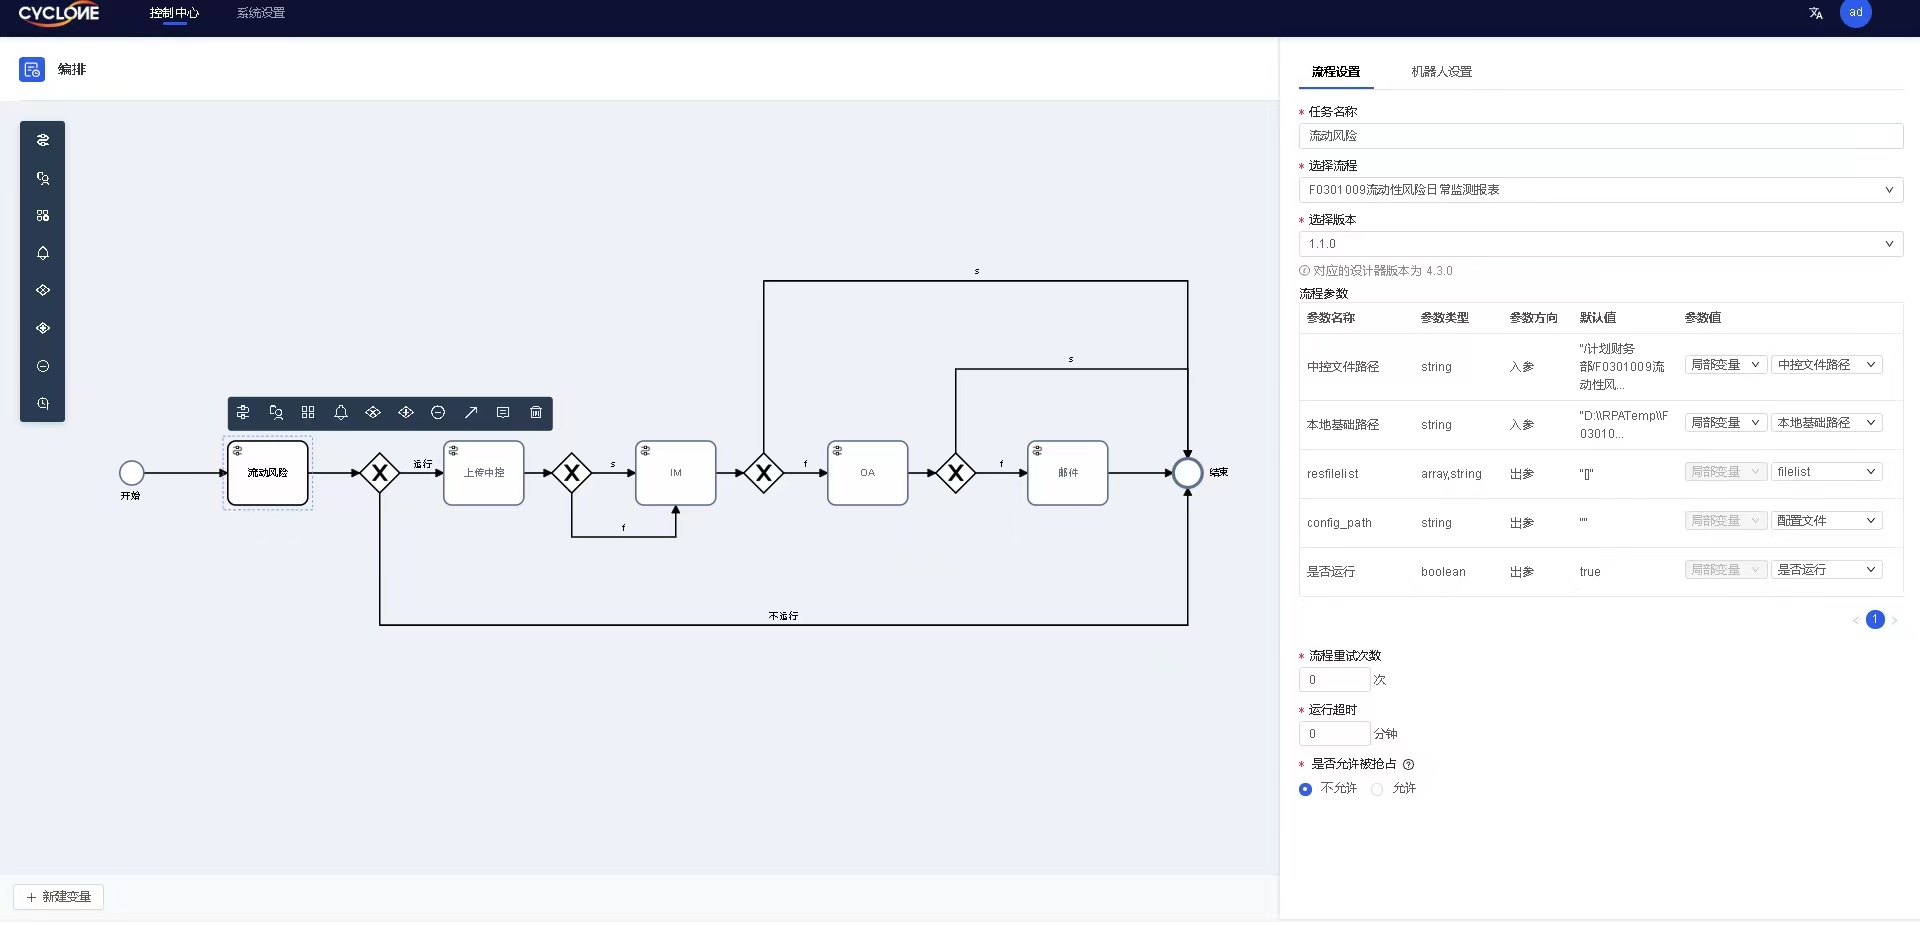Screen dimensions: 1920x925
Task: Switch to 流程设置 tab
Action: [x=1336, y=72]
